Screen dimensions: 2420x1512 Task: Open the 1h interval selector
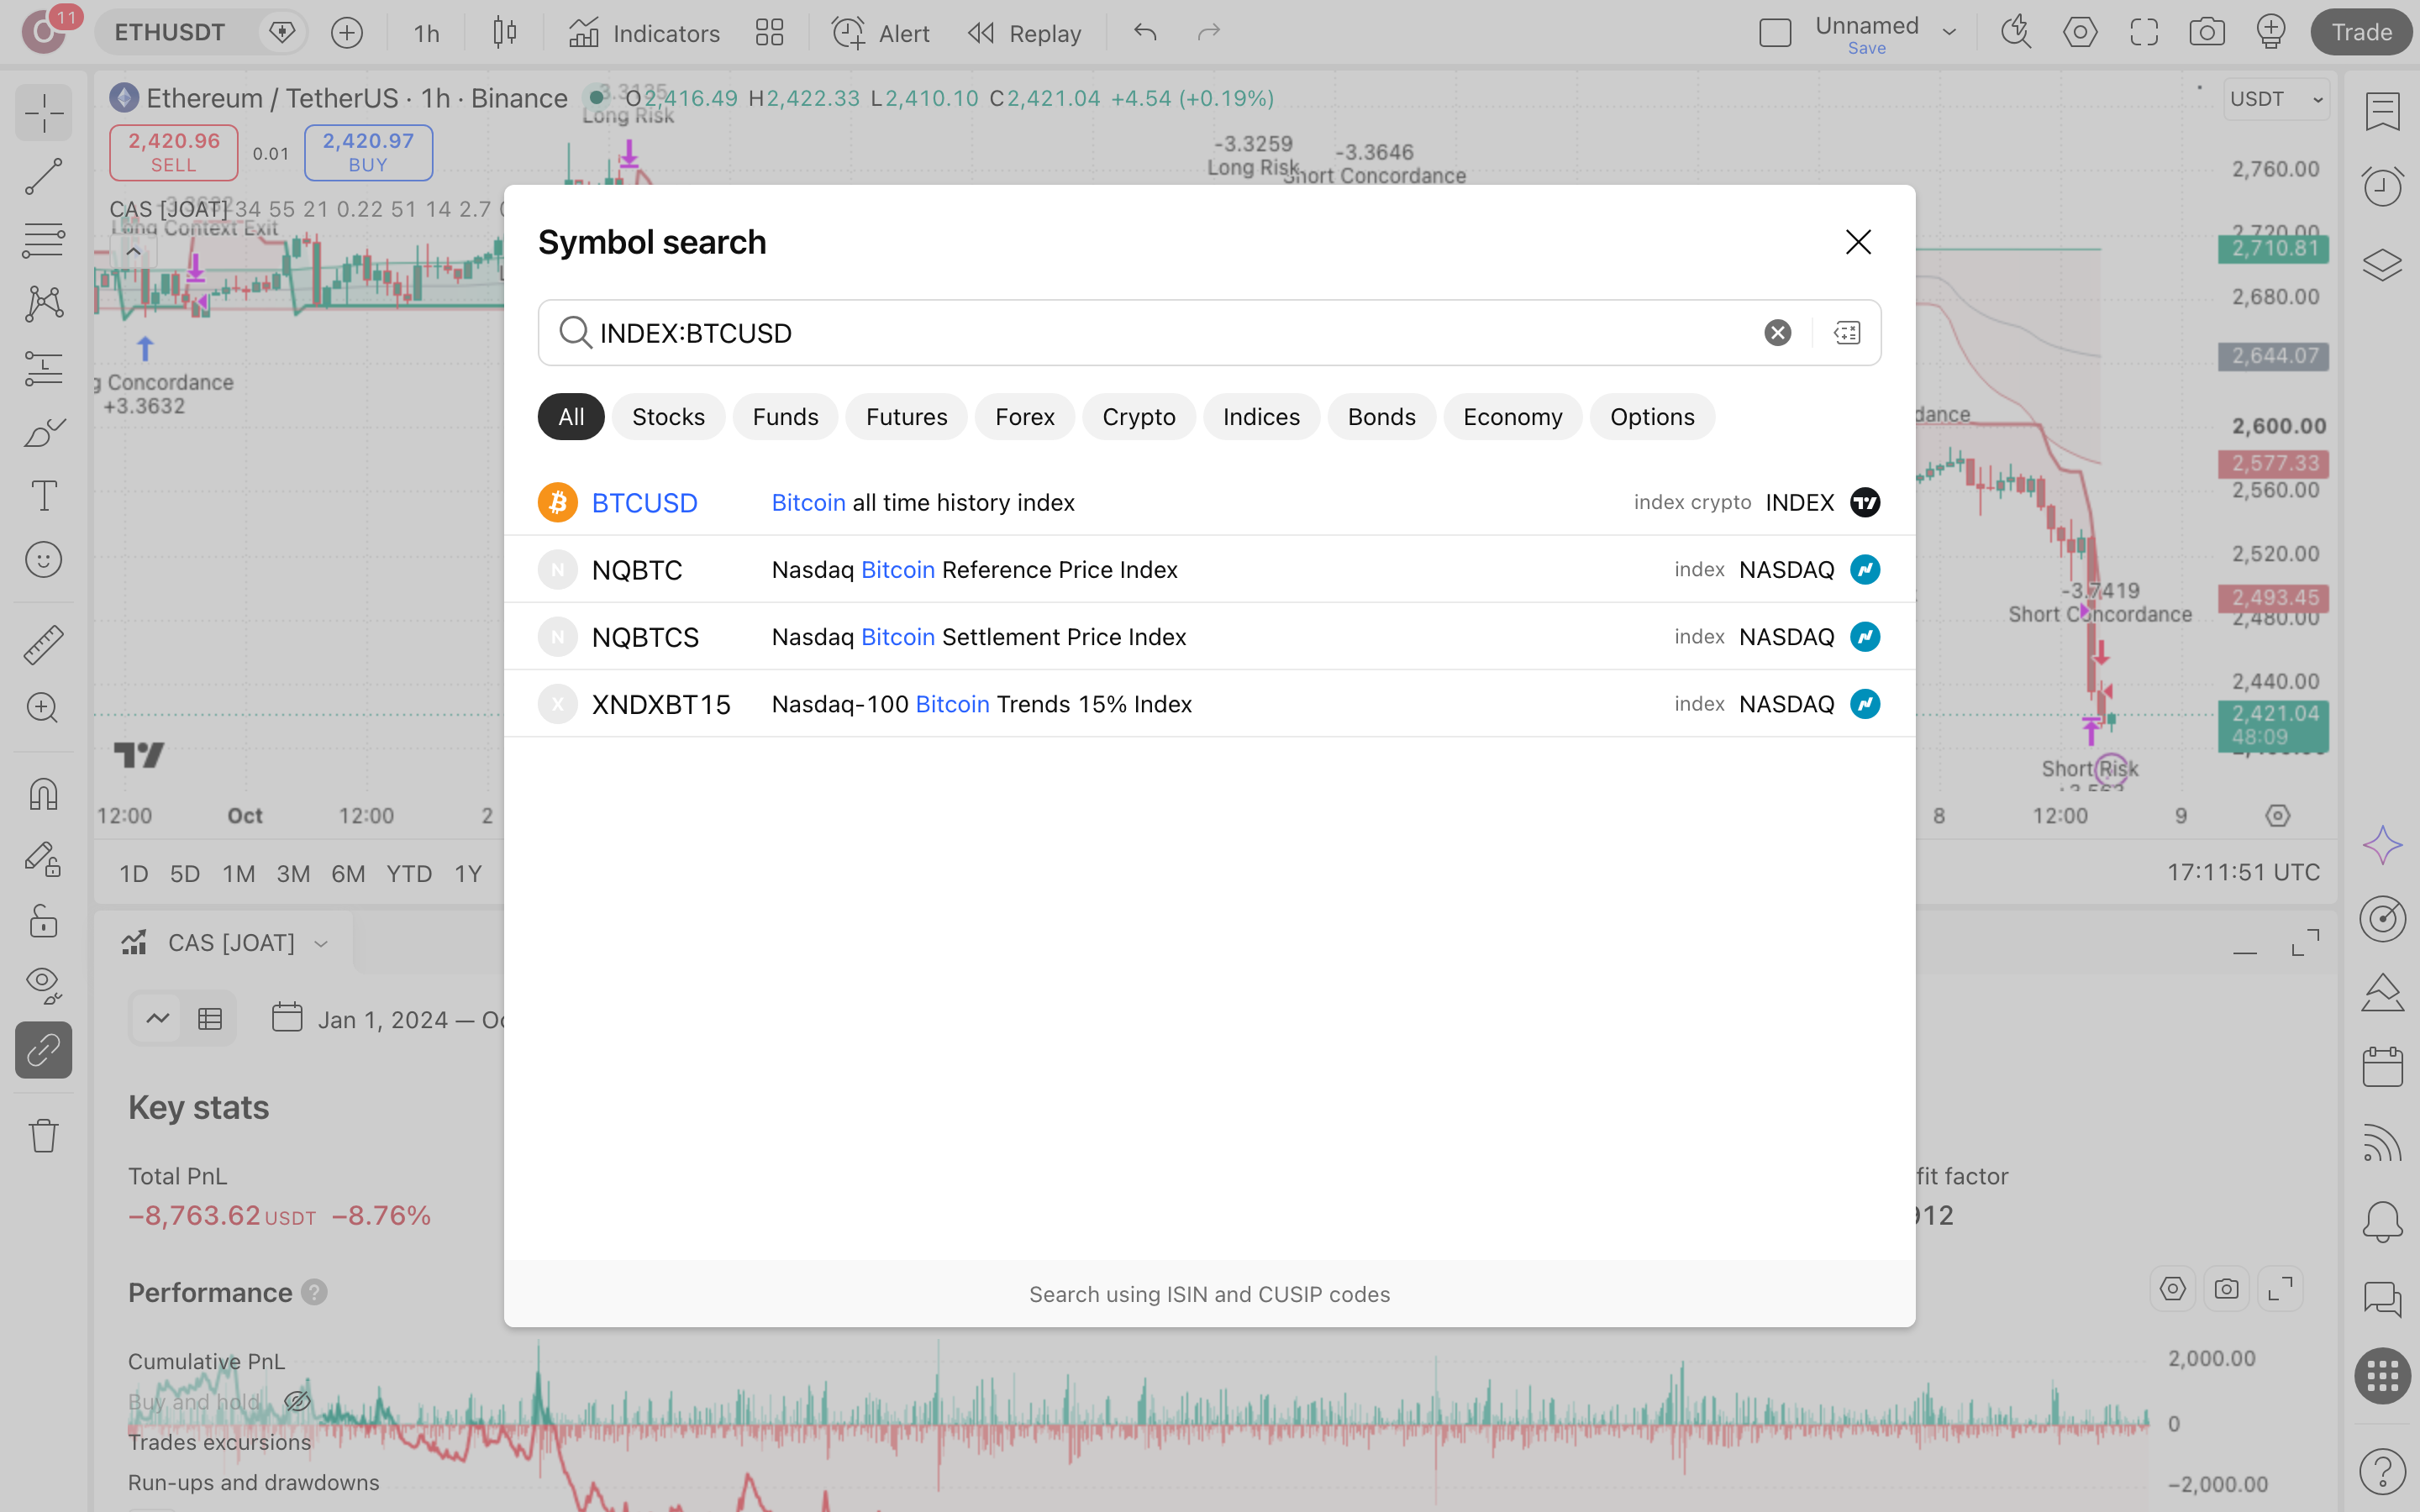426,33
